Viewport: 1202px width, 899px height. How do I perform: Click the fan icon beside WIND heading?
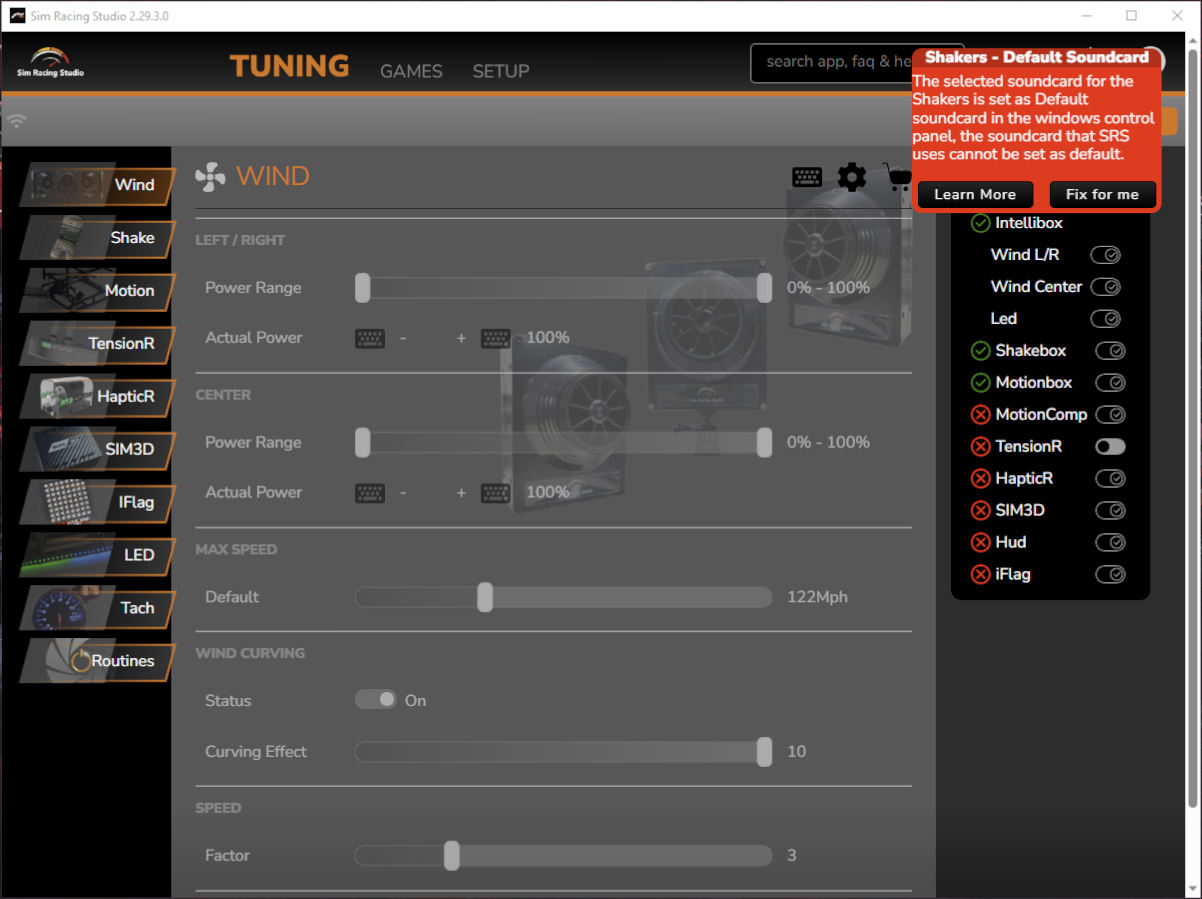[x=210, y=177]
